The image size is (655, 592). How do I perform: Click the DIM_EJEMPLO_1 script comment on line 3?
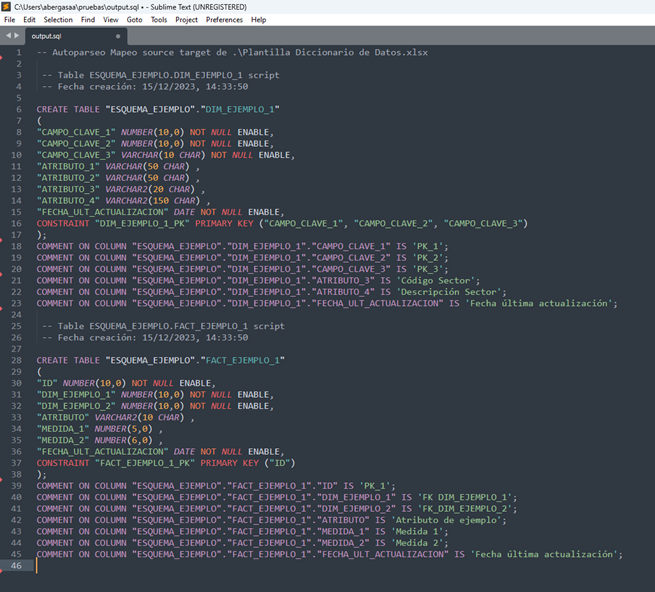tap(161, 75)
